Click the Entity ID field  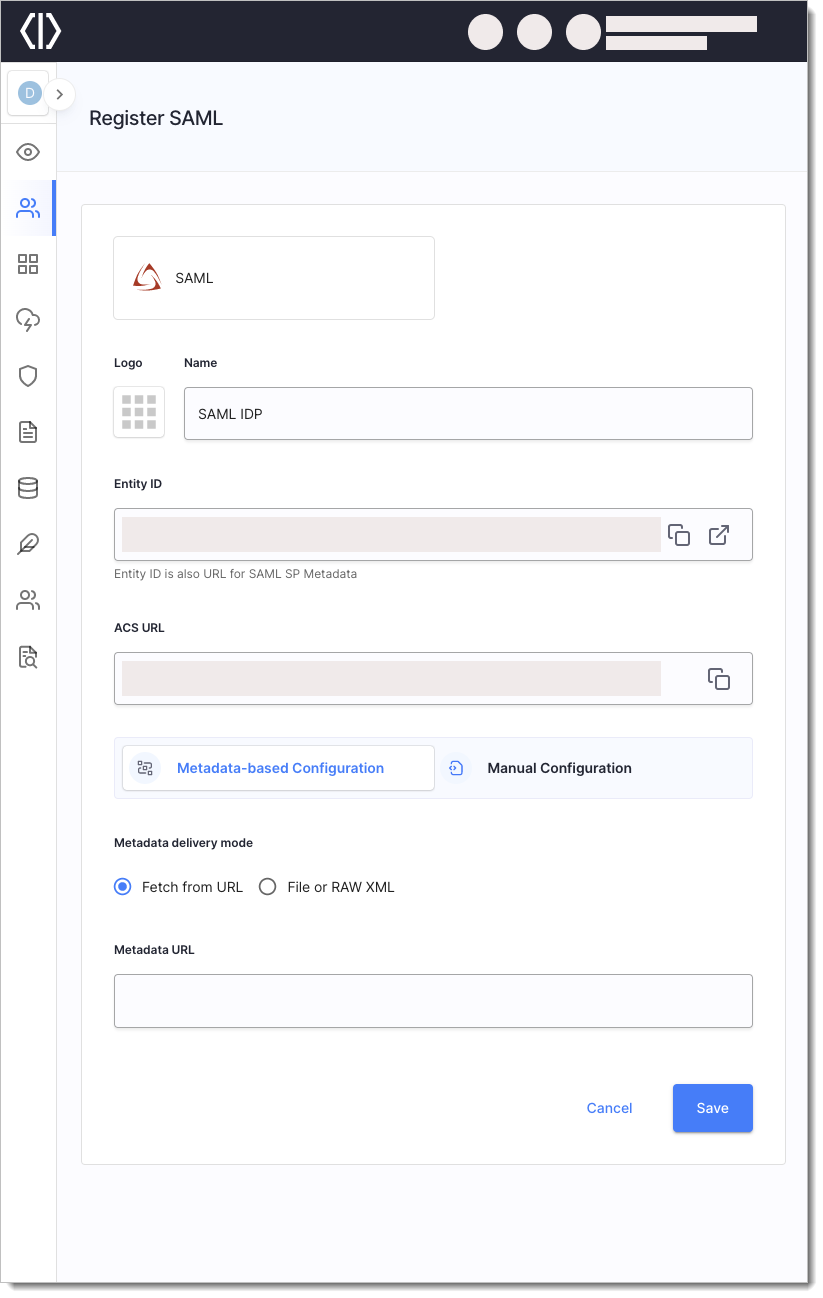(x=433, y=534)
